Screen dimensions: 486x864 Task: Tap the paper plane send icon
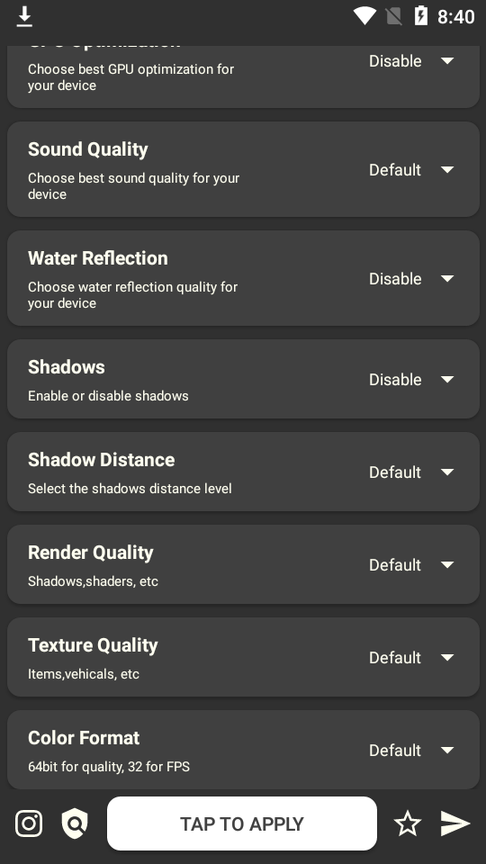(x=455, y=824)
